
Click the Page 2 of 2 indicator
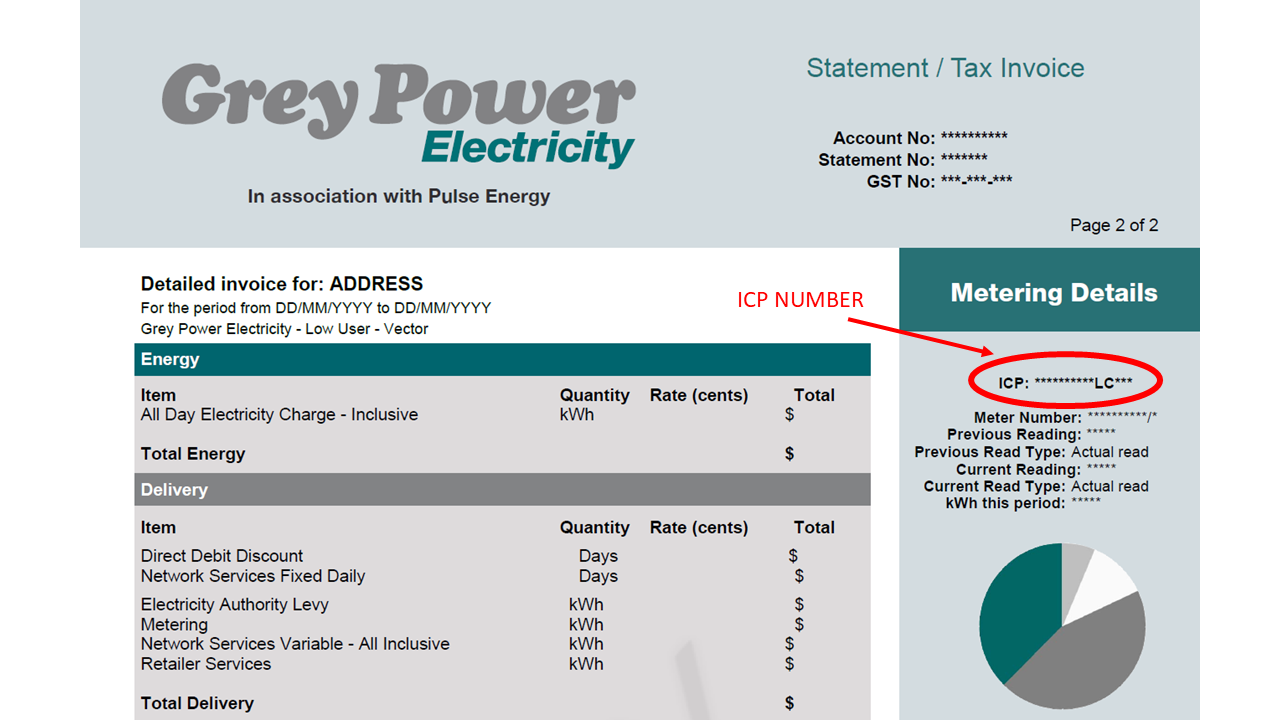pos(1113,225)
